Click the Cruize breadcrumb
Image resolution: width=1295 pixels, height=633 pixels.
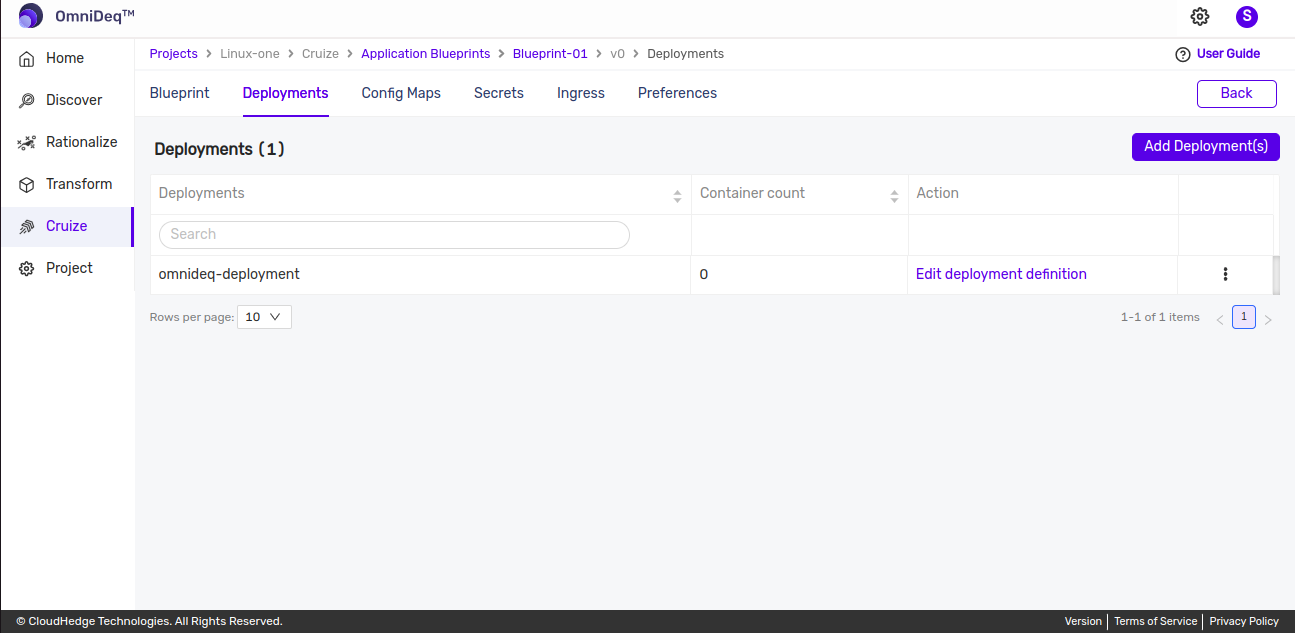320,54
